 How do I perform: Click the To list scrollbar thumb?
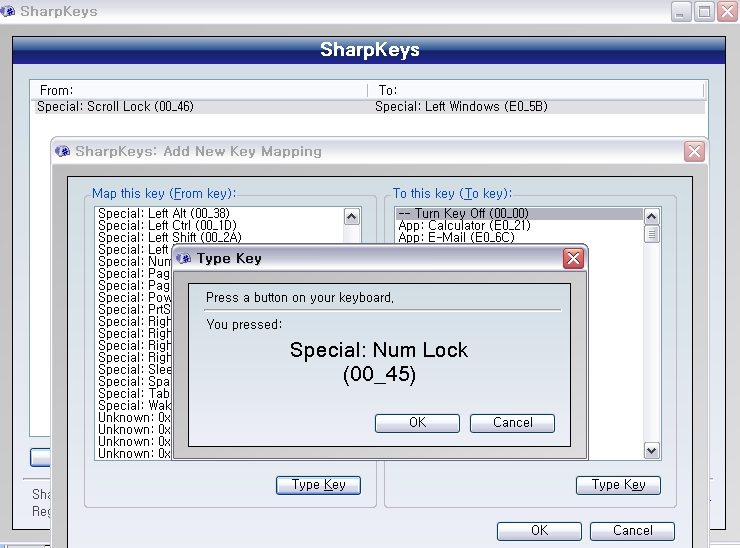(651, 234)
